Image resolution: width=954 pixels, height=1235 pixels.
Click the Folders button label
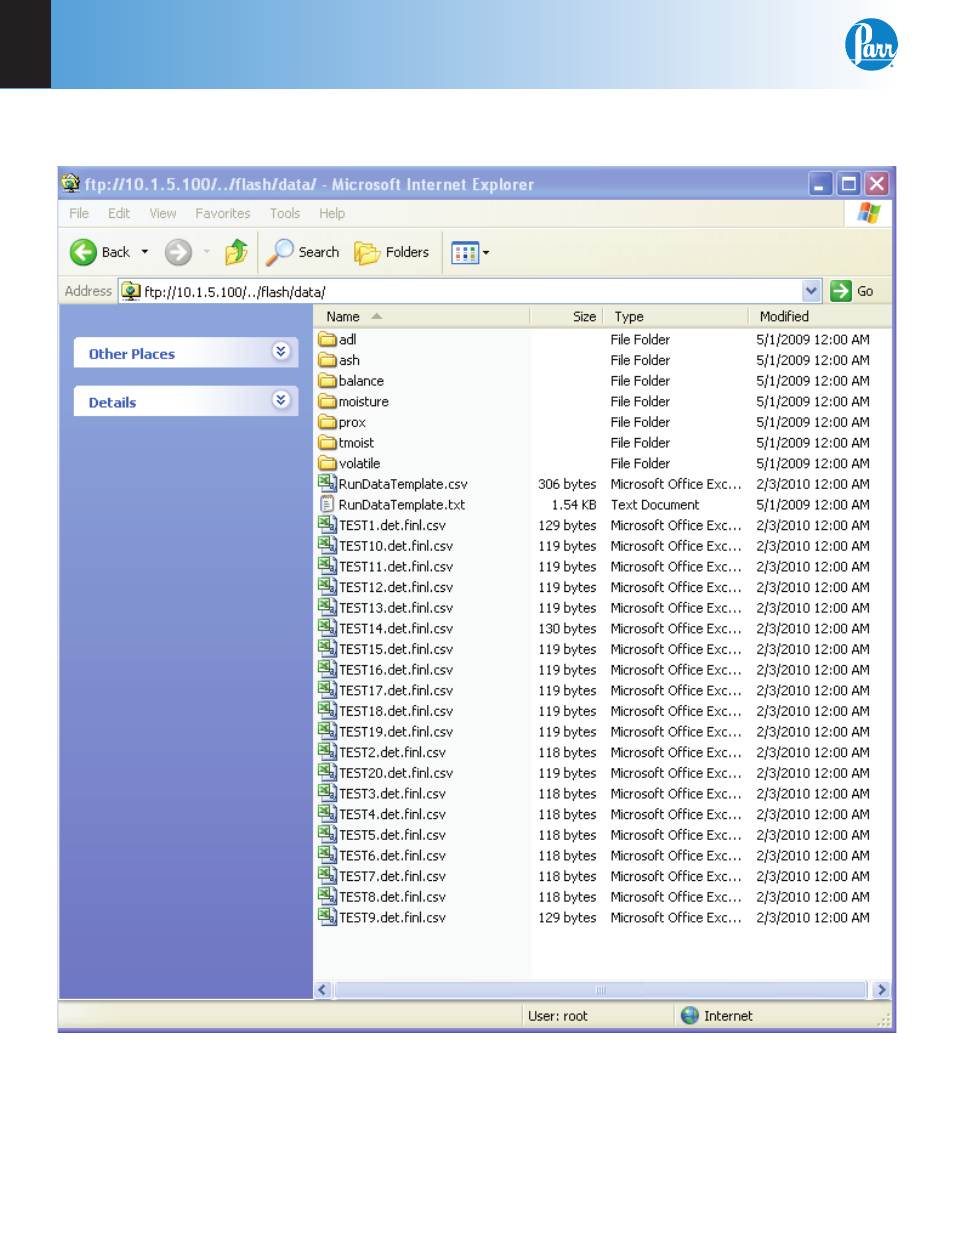tap(407, 252)
